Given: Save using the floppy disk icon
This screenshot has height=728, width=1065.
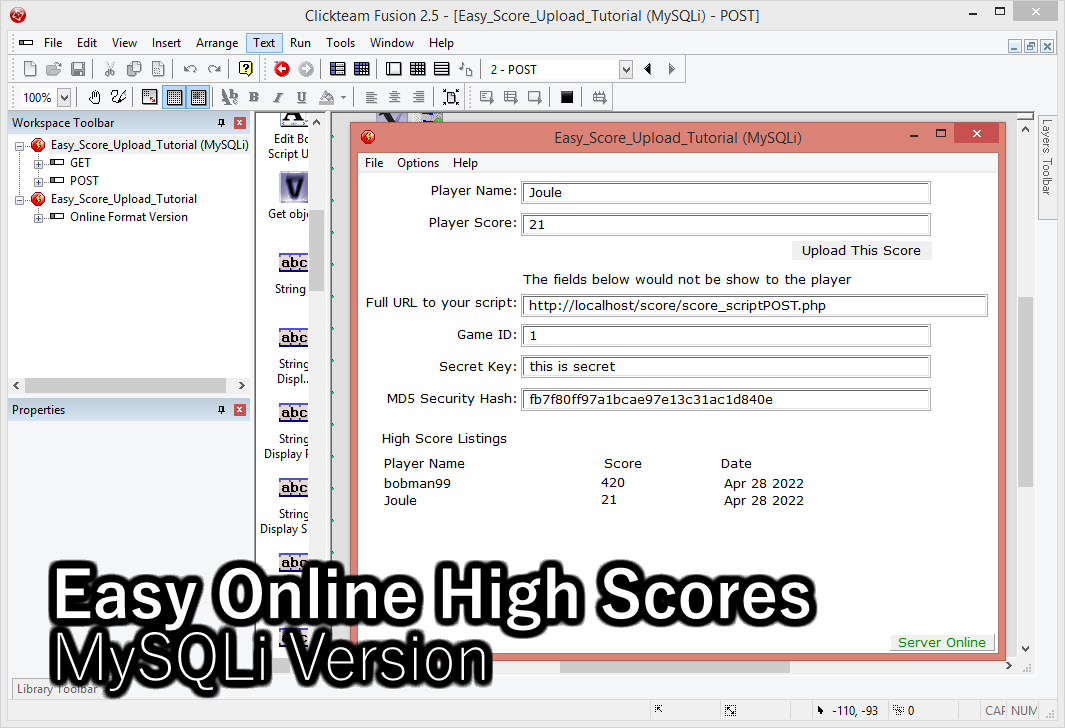Looking at the screenshot, I should pyautogui.click(x=78, y=69).
